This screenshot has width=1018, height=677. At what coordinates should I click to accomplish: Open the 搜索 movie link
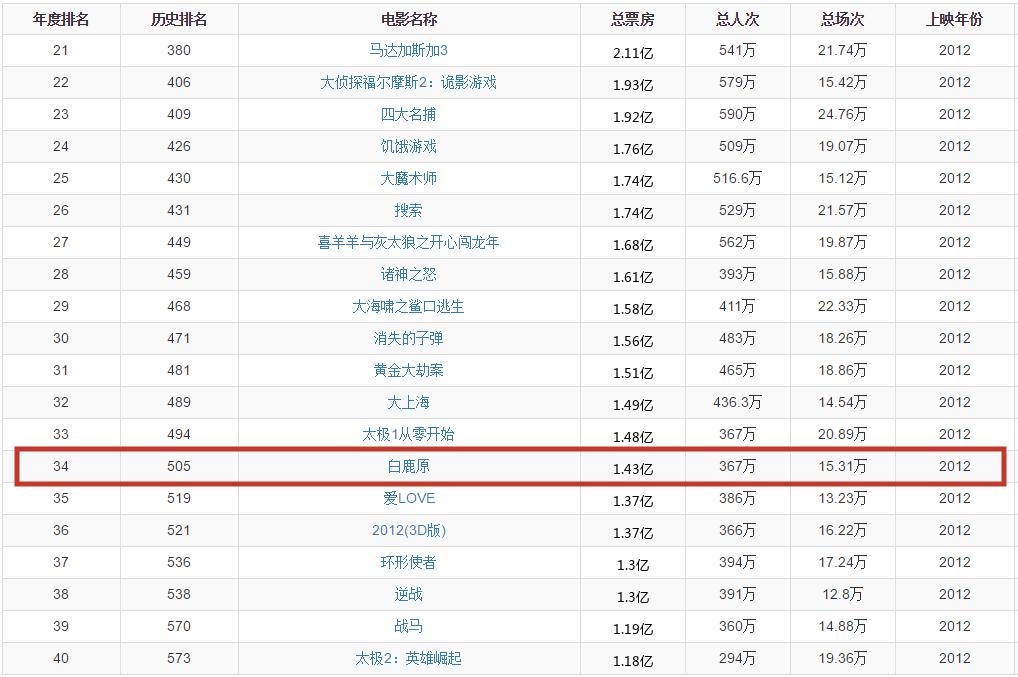(408, 210)
